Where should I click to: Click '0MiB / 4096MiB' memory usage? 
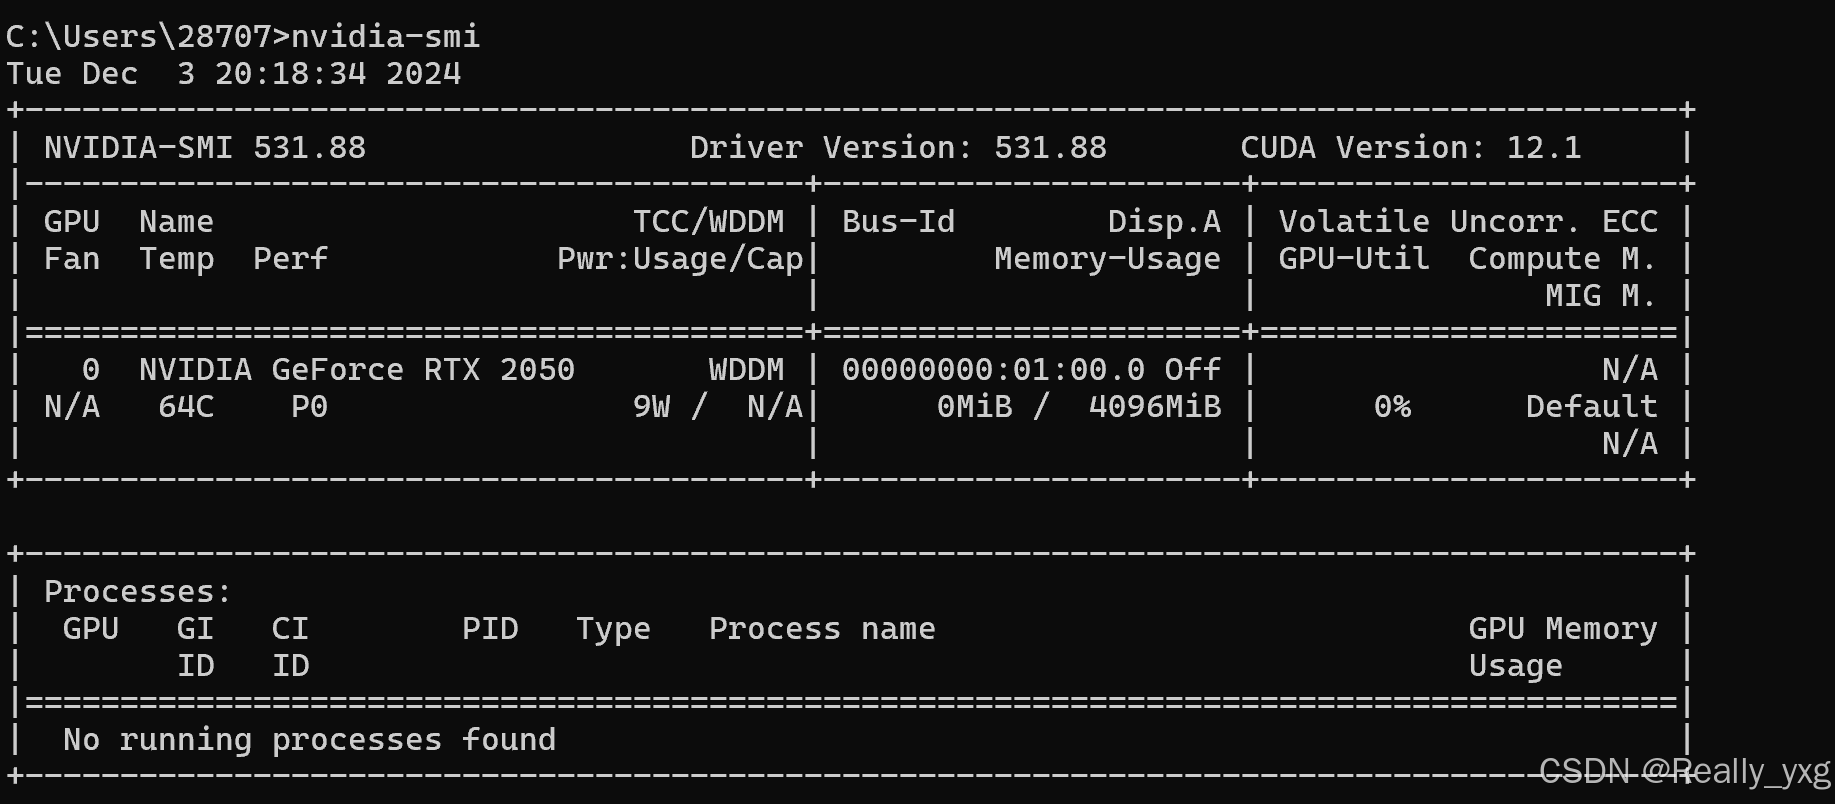[x=1079, y=407]
